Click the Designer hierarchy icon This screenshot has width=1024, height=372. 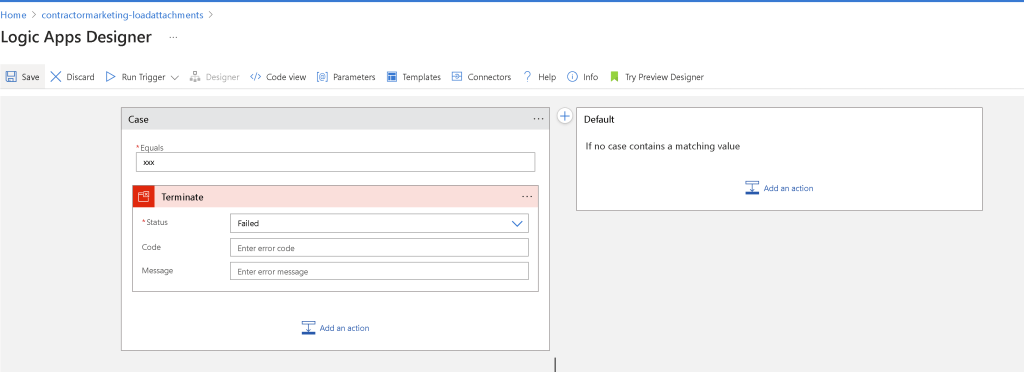point(195,76)
